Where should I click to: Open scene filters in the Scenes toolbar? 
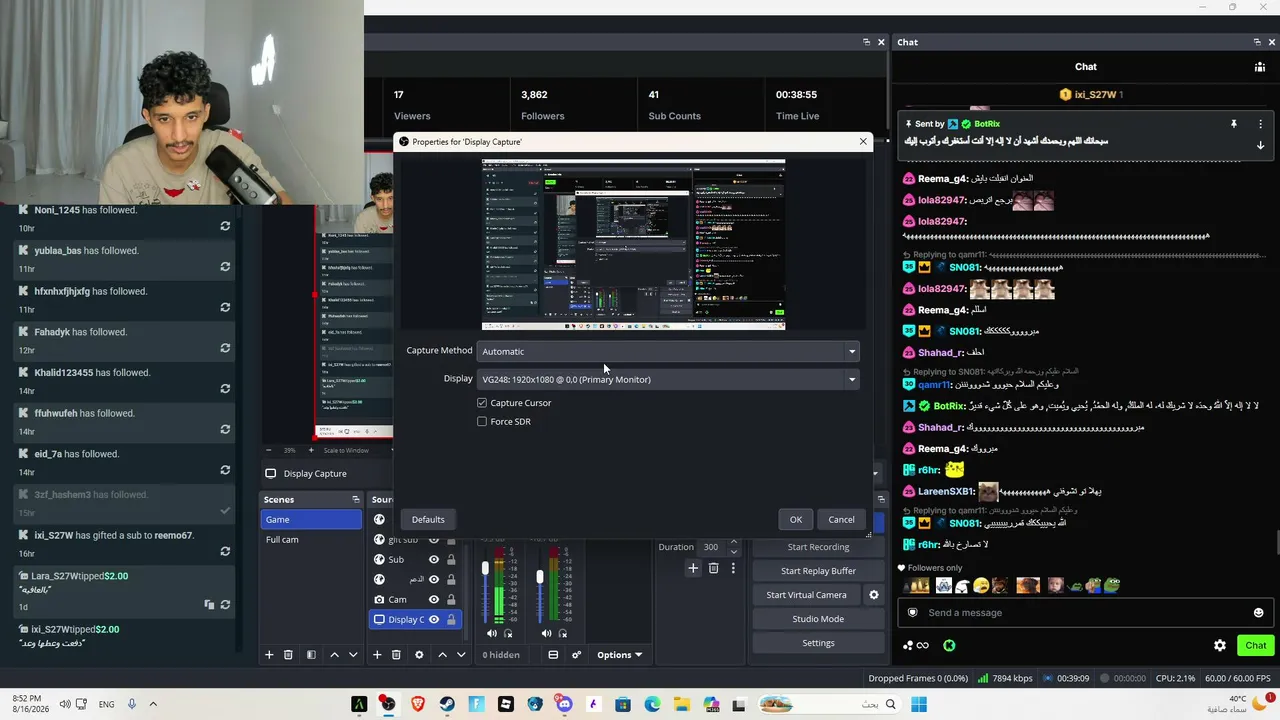311,655
